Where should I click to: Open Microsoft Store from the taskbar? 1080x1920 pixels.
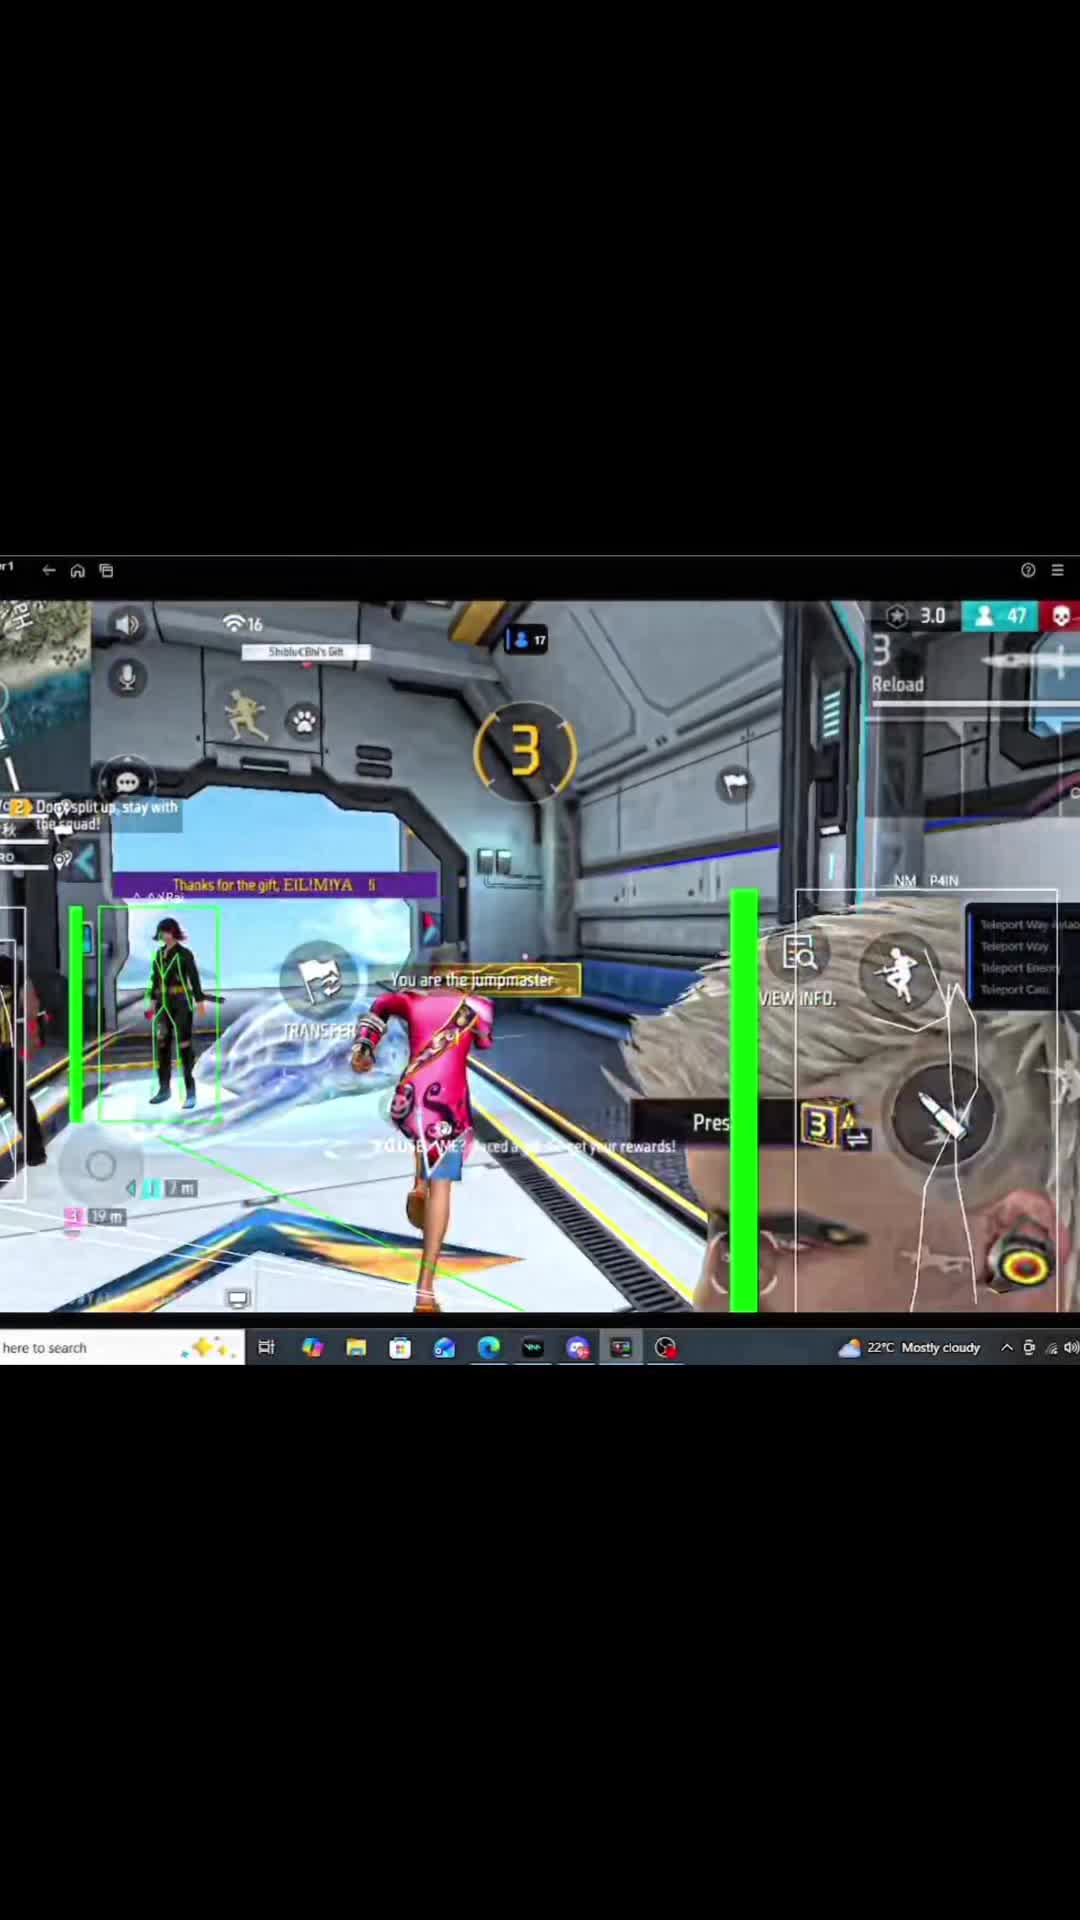coord(400,1348)
